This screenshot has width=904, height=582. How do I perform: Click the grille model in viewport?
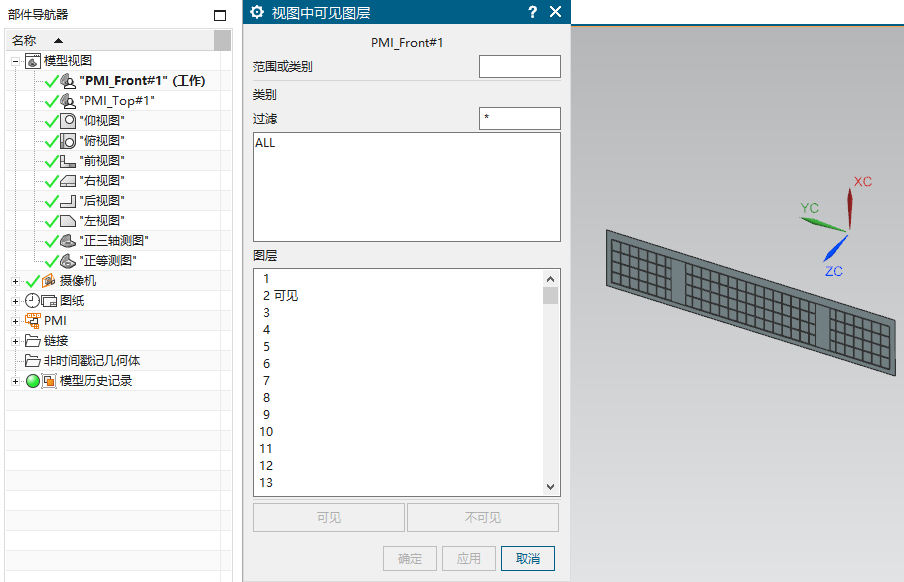751,302
